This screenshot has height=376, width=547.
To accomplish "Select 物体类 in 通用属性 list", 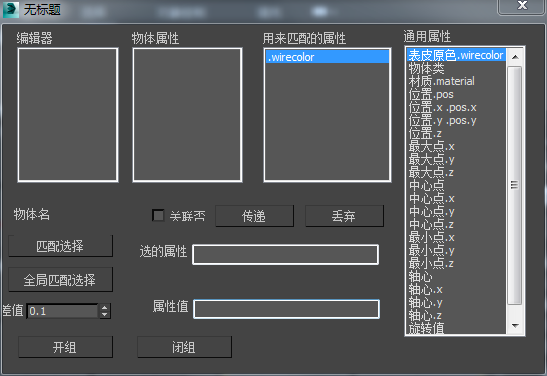I will (456, 68).
